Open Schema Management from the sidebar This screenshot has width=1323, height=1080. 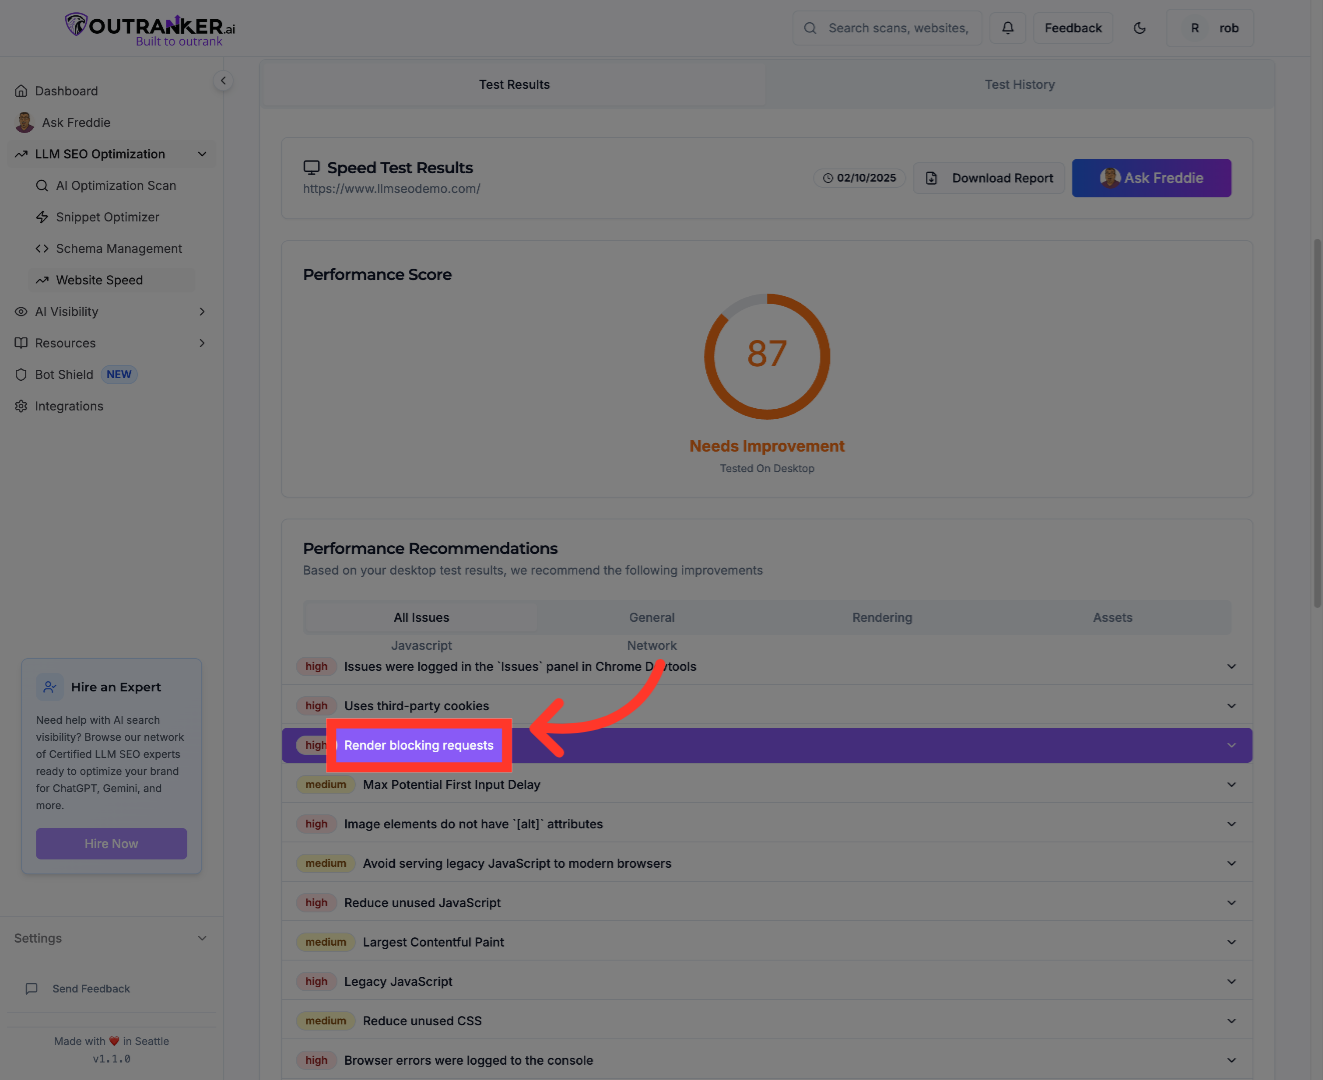117,248
